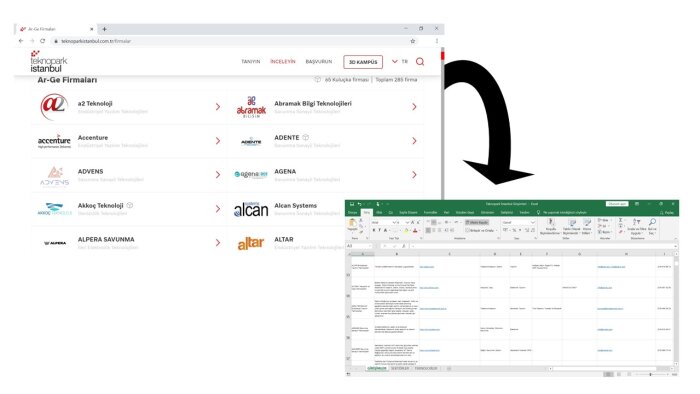Open Sırala ve Filtre Uygula
The image size is (700, 394).
637,227
